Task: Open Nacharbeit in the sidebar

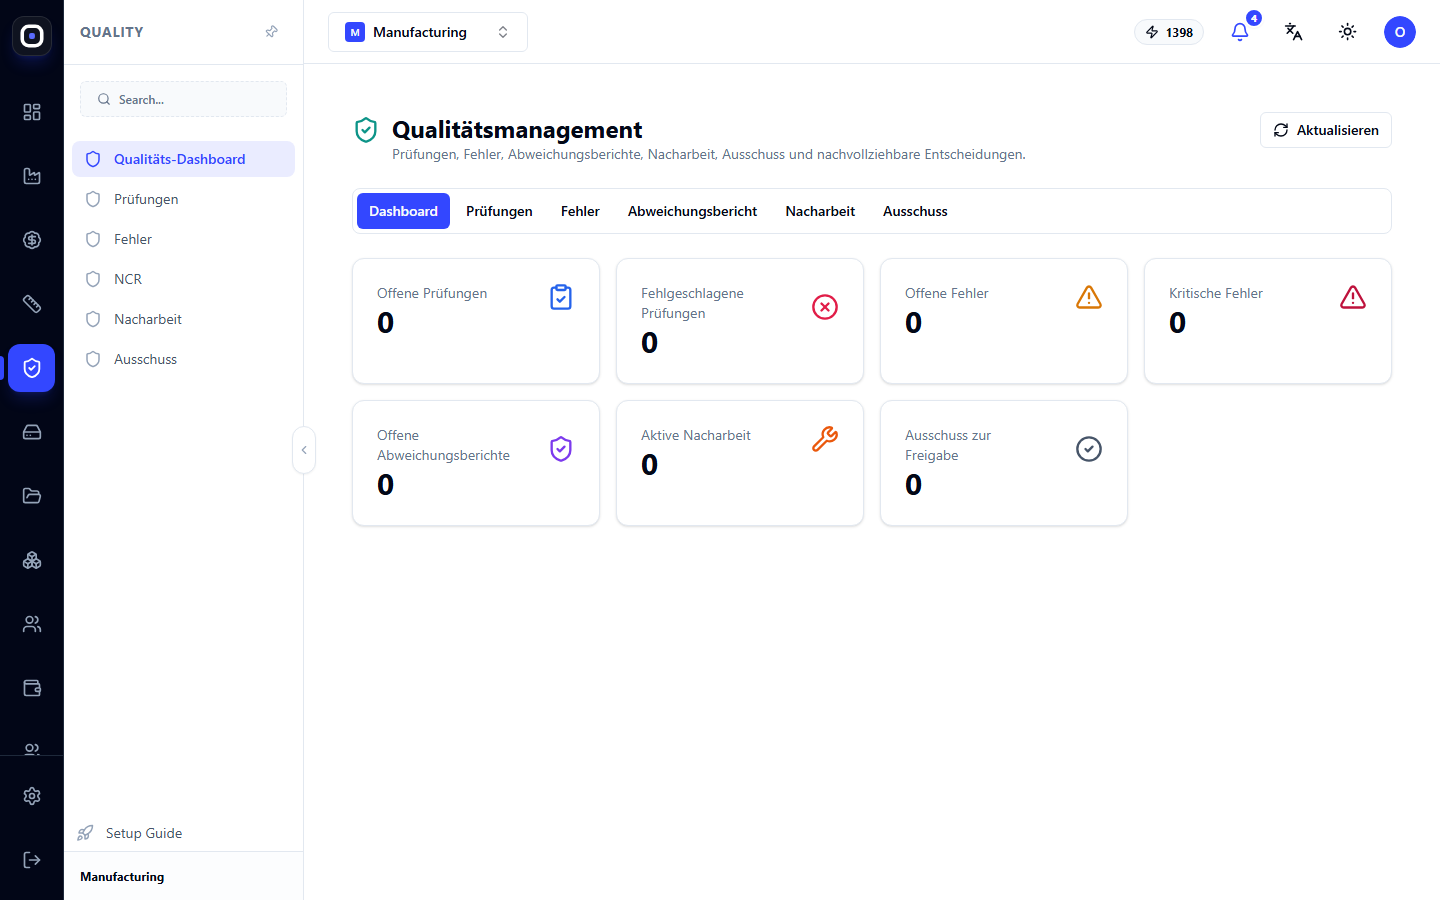Action: point(183,319)
